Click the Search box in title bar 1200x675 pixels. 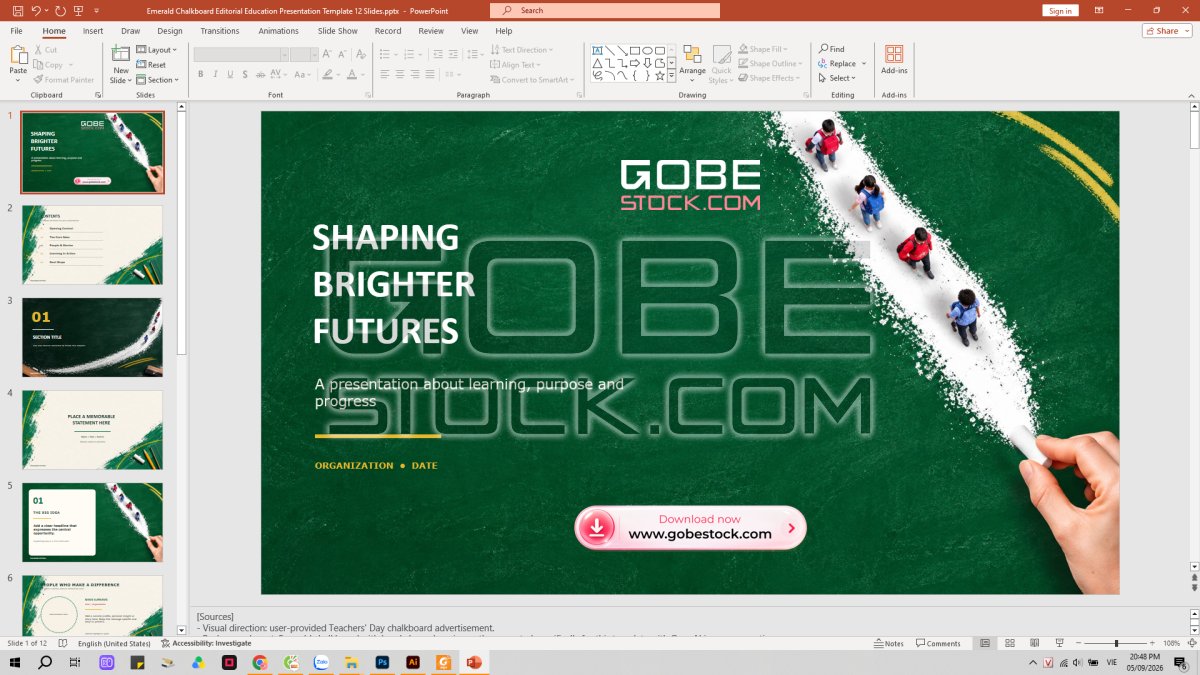point(605,10)
